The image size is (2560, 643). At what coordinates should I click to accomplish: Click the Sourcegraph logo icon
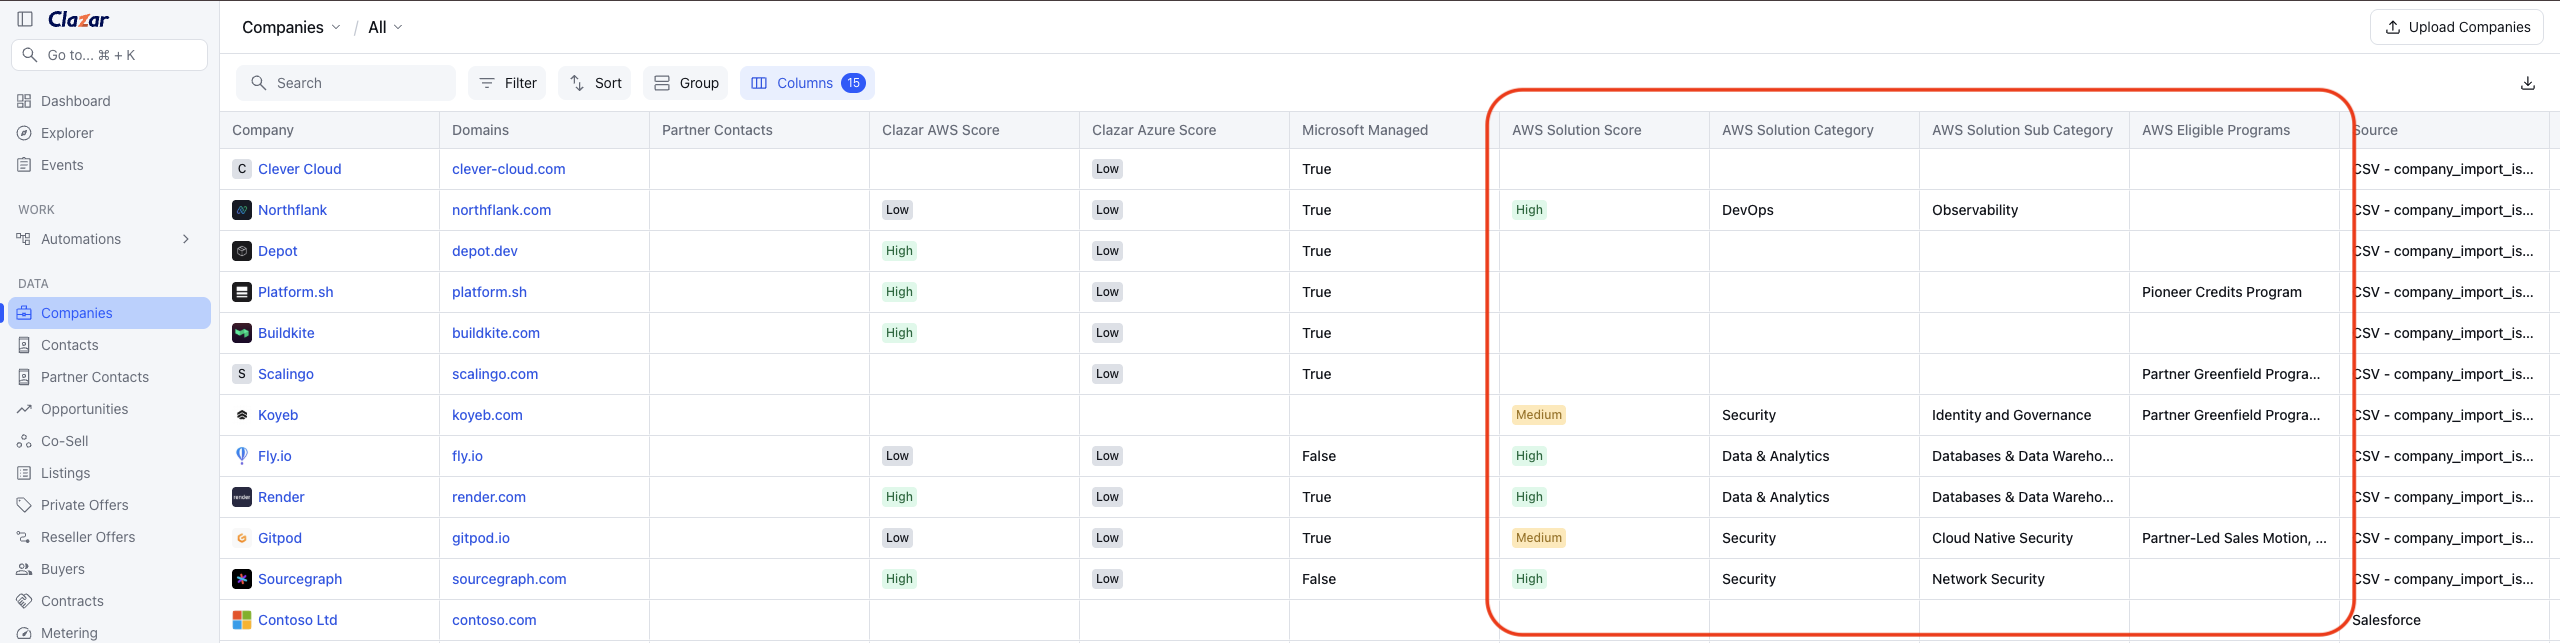point(242,579)
